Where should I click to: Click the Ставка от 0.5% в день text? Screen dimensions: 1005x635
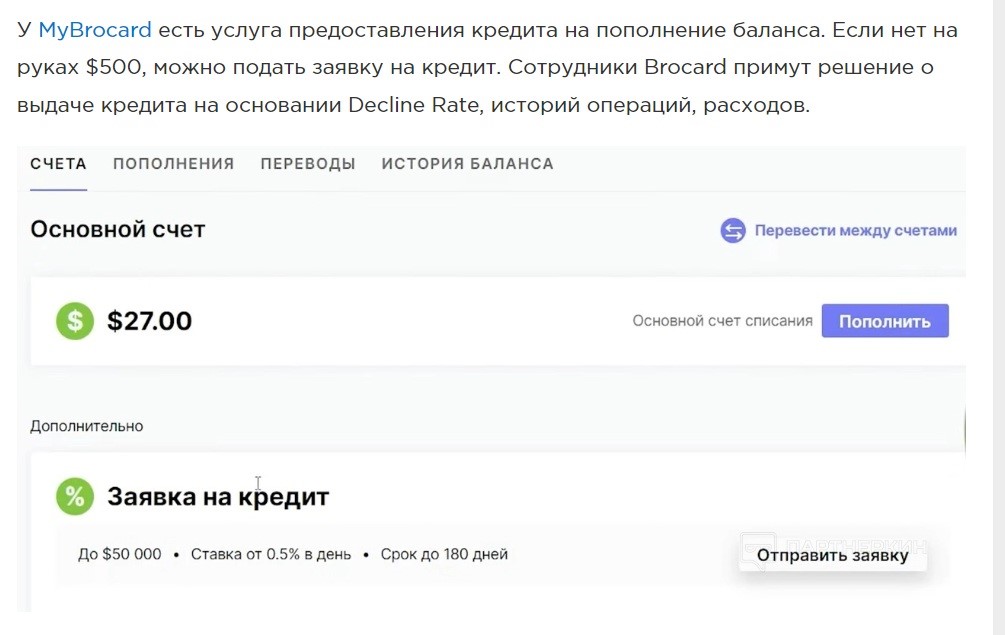coord(270,554)
